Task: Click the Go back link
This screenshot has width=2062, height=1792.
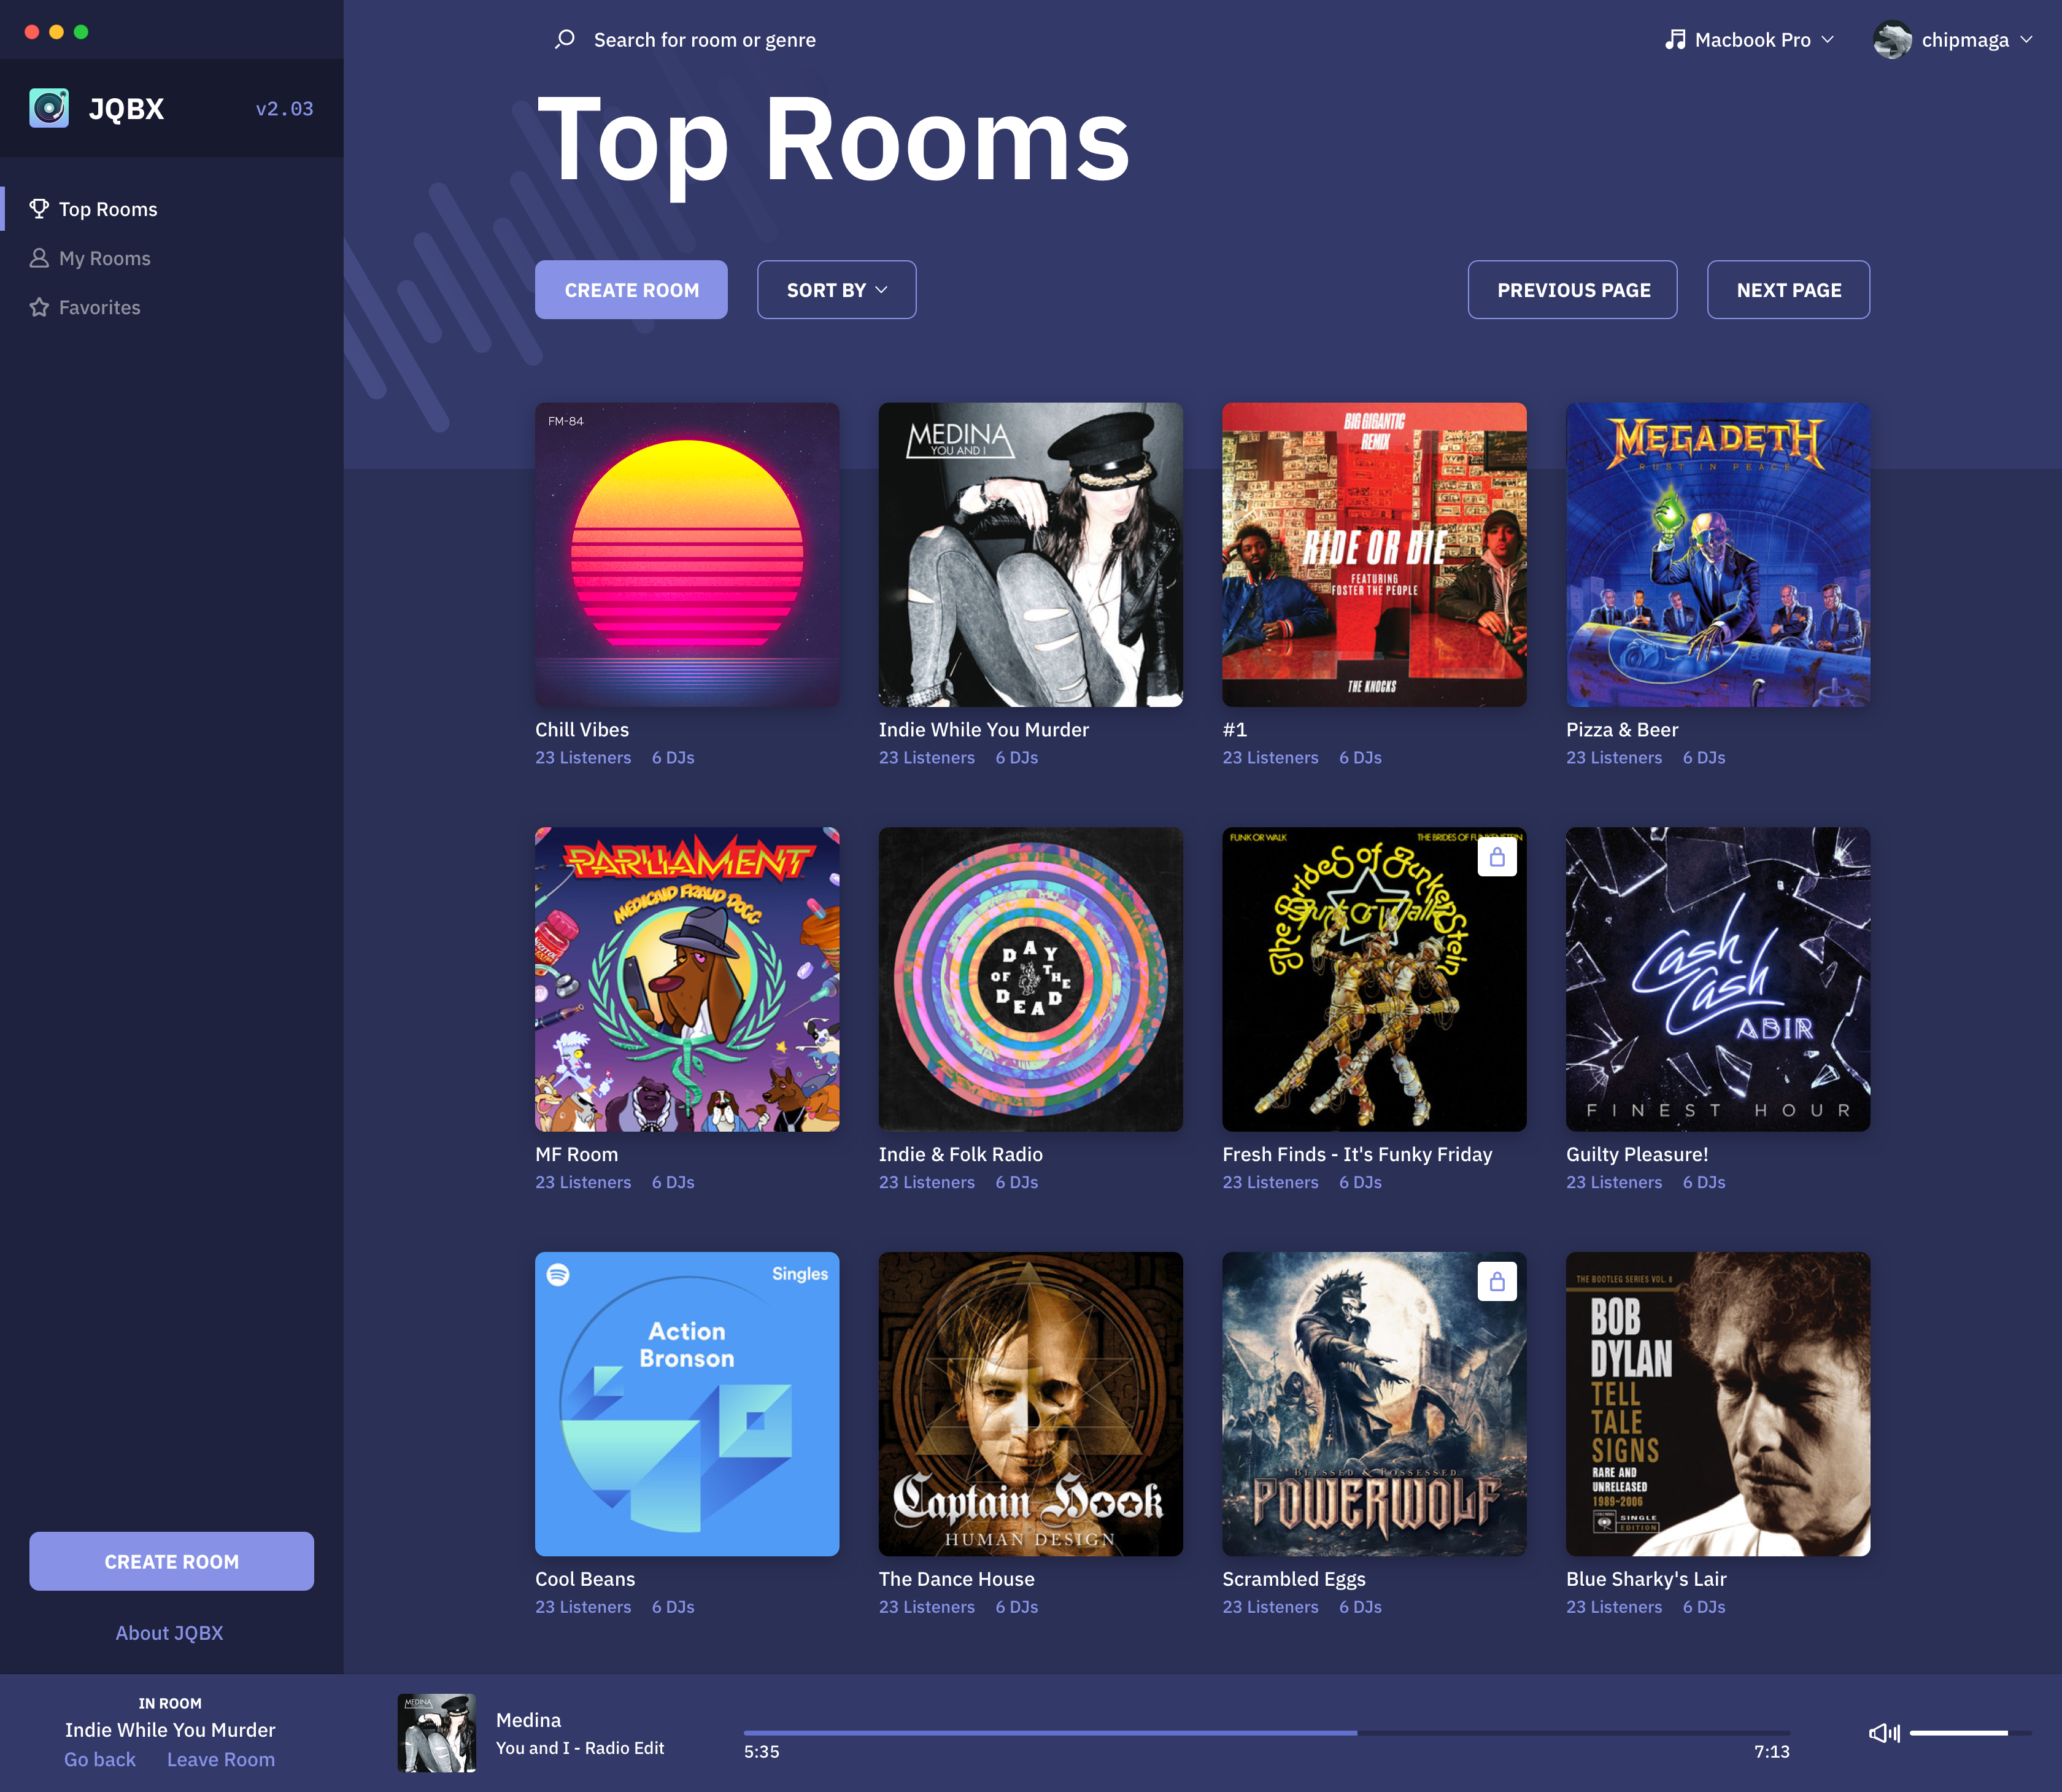Action: (x=99, y=1759)
